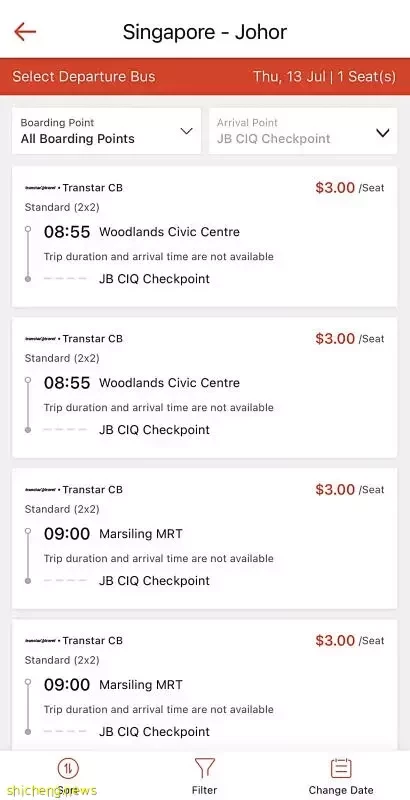
Task: Tap the Filter tab label
Action: click(204, 790)
